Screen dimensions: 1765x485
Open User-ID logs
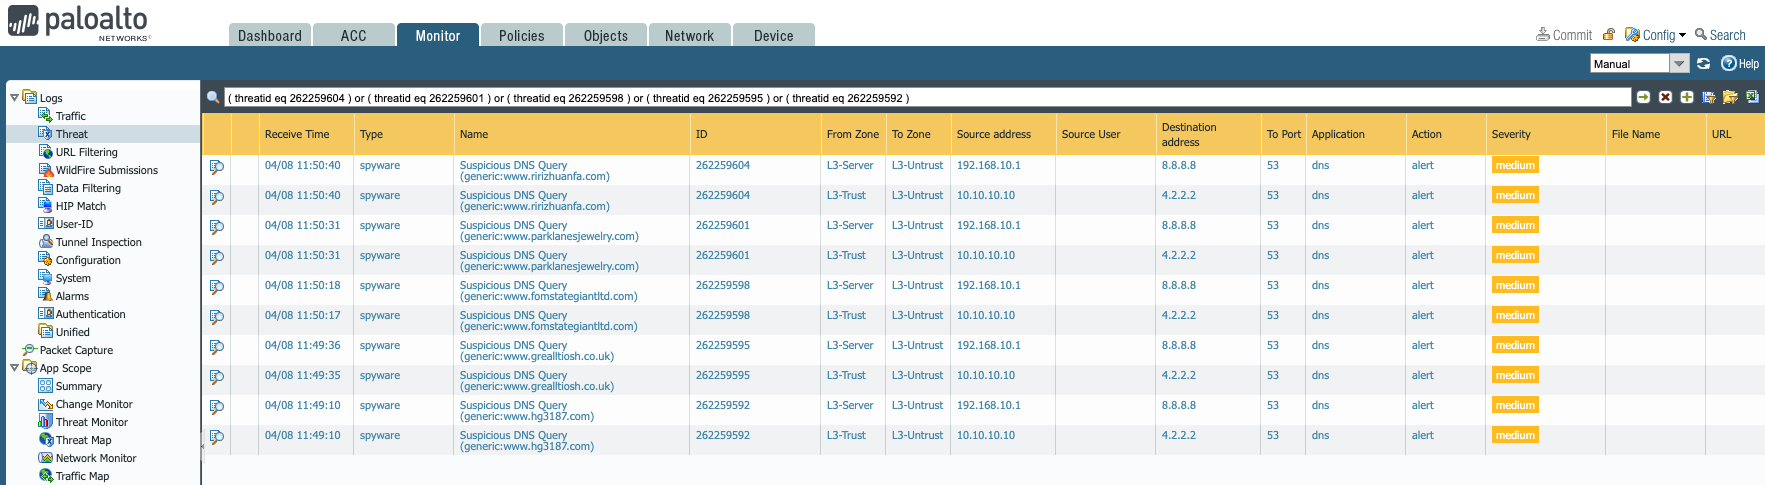pyautogui.click(x=74, y=224)
